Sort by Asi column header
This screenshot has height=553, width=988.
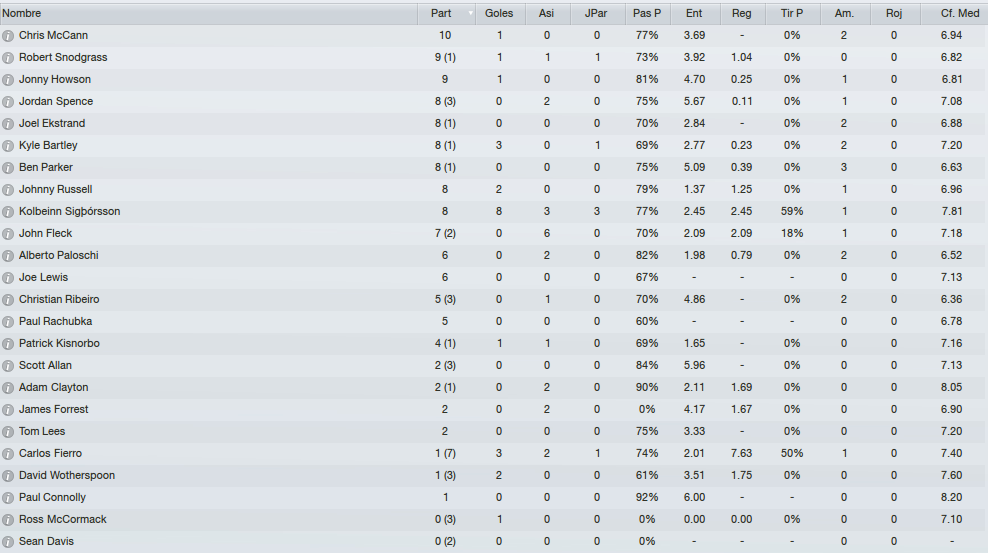click(x=547, y=13)
